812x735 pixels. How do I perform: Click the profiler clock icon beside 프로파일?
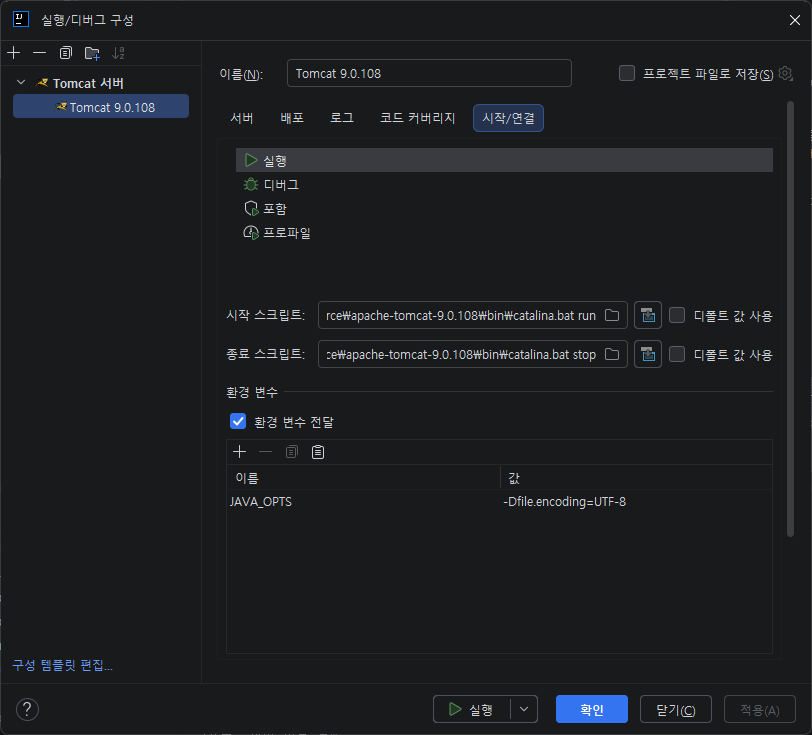click(251, 233)
